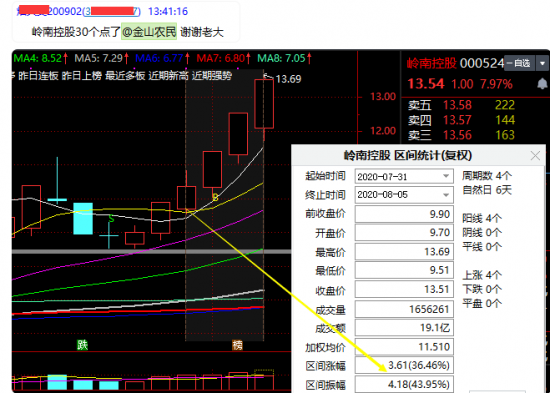
Task: Close the 区间统计 dialog with X
Action: (x=535, y=155)
